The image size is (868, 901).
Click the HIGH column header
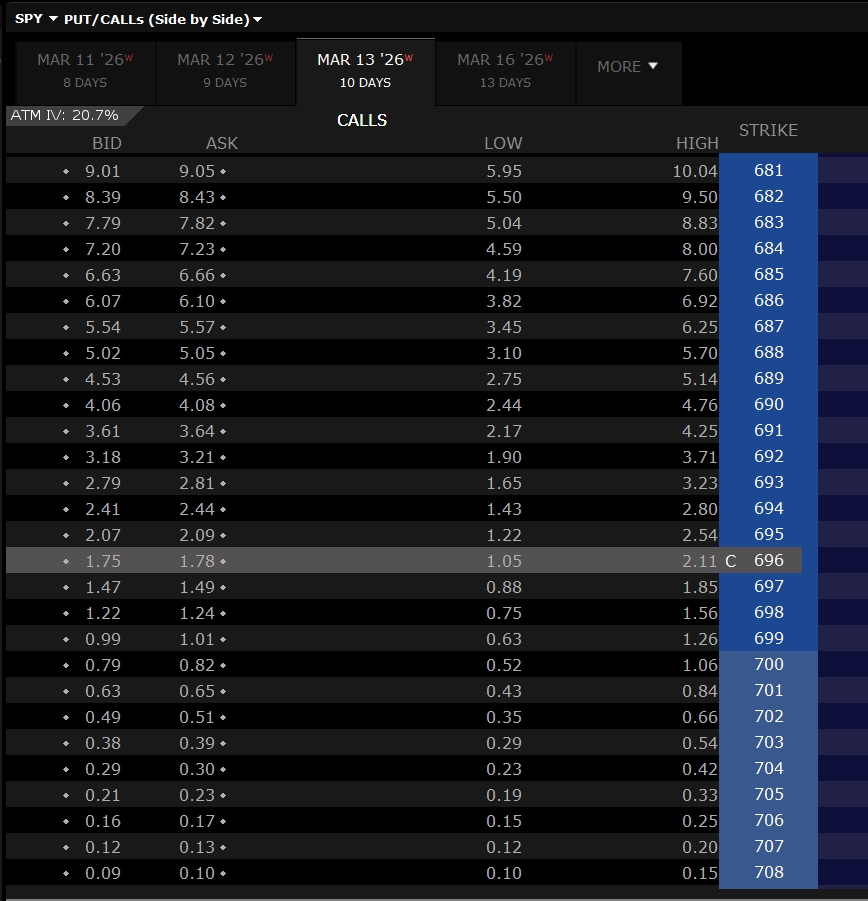pos(696,143)
